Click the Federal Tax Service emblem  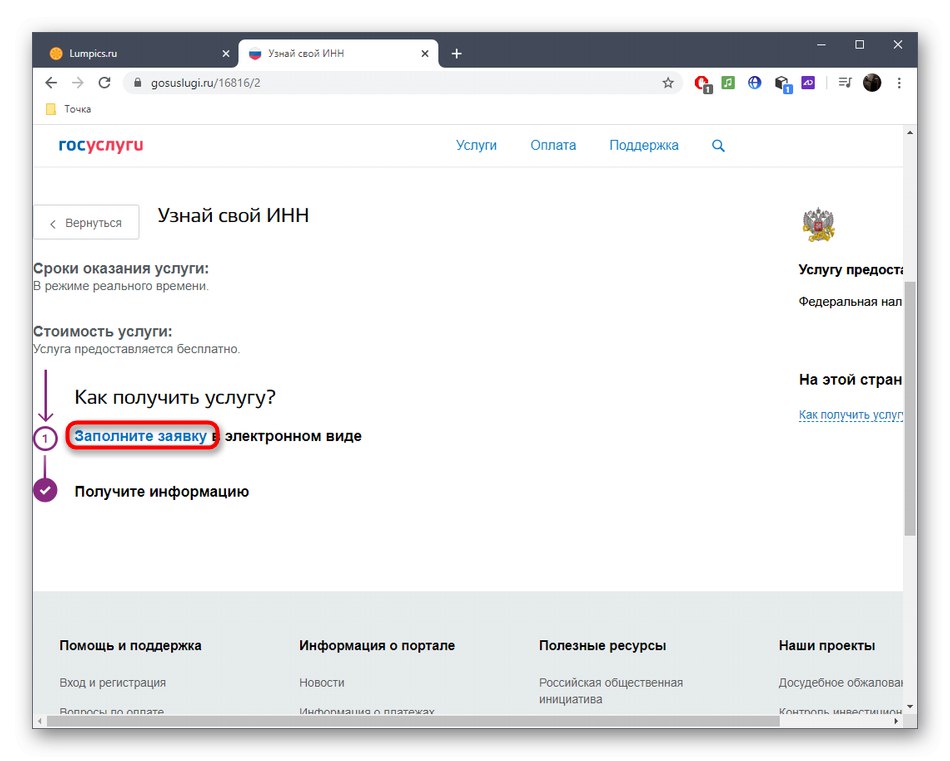pyautogui.click(x=818, y=224)
